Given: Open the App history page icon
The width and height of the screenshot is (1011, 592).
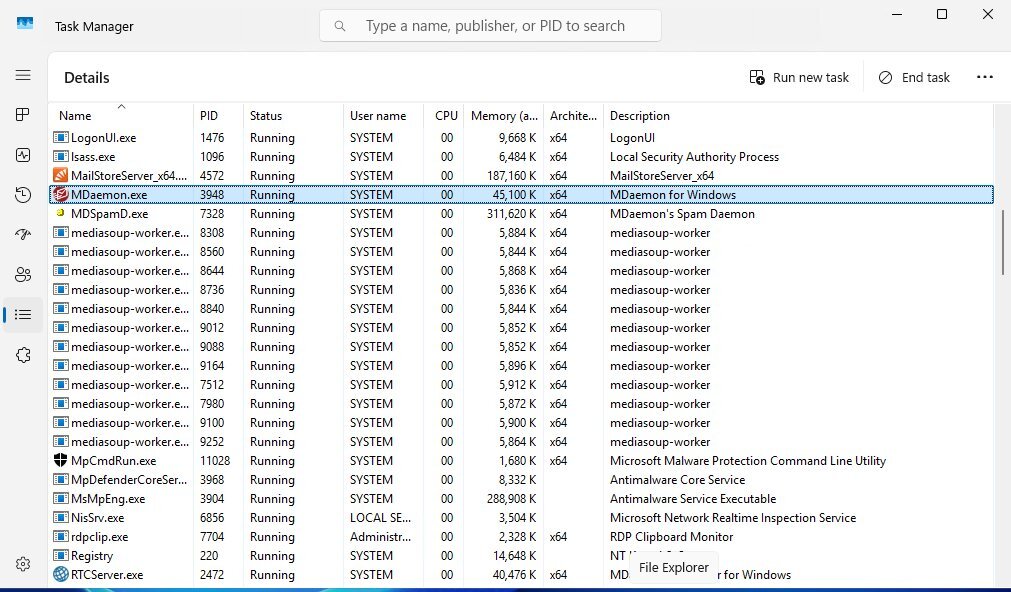Looking at the screenshot, I should [x=23, y=195].
